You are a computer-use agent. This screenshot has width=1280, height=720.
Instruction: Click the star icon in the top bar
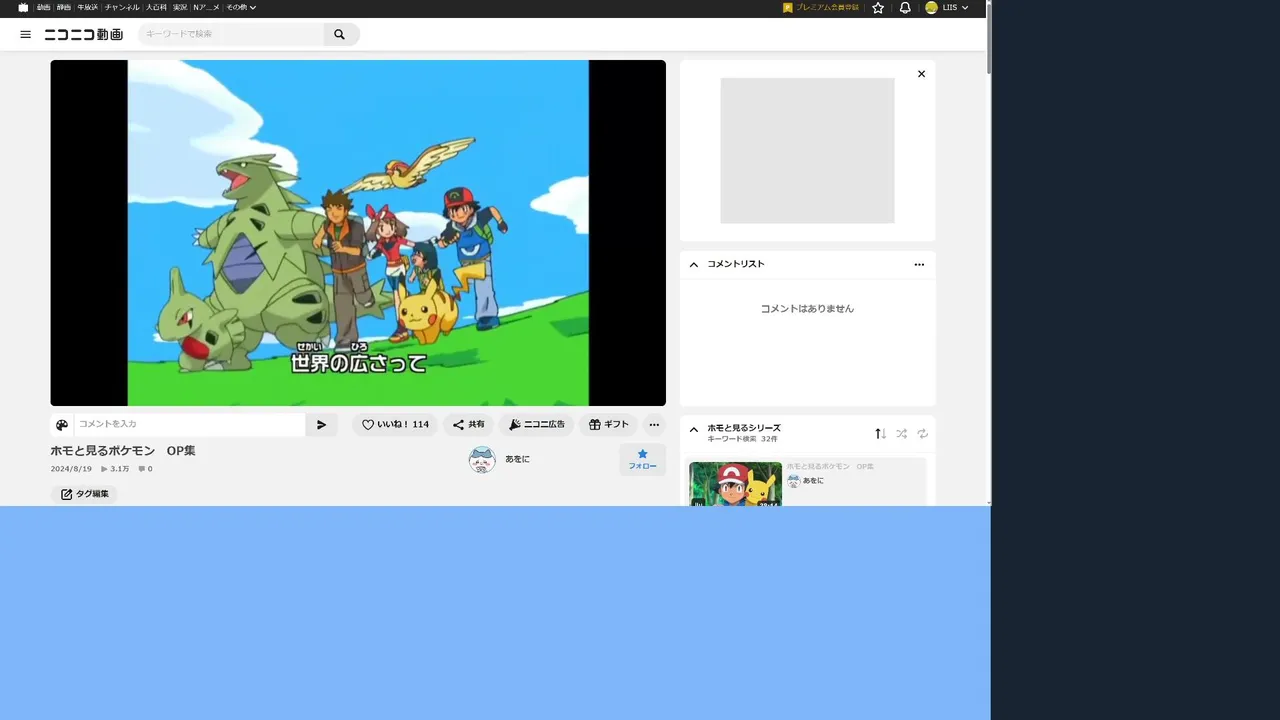point(878,7)
